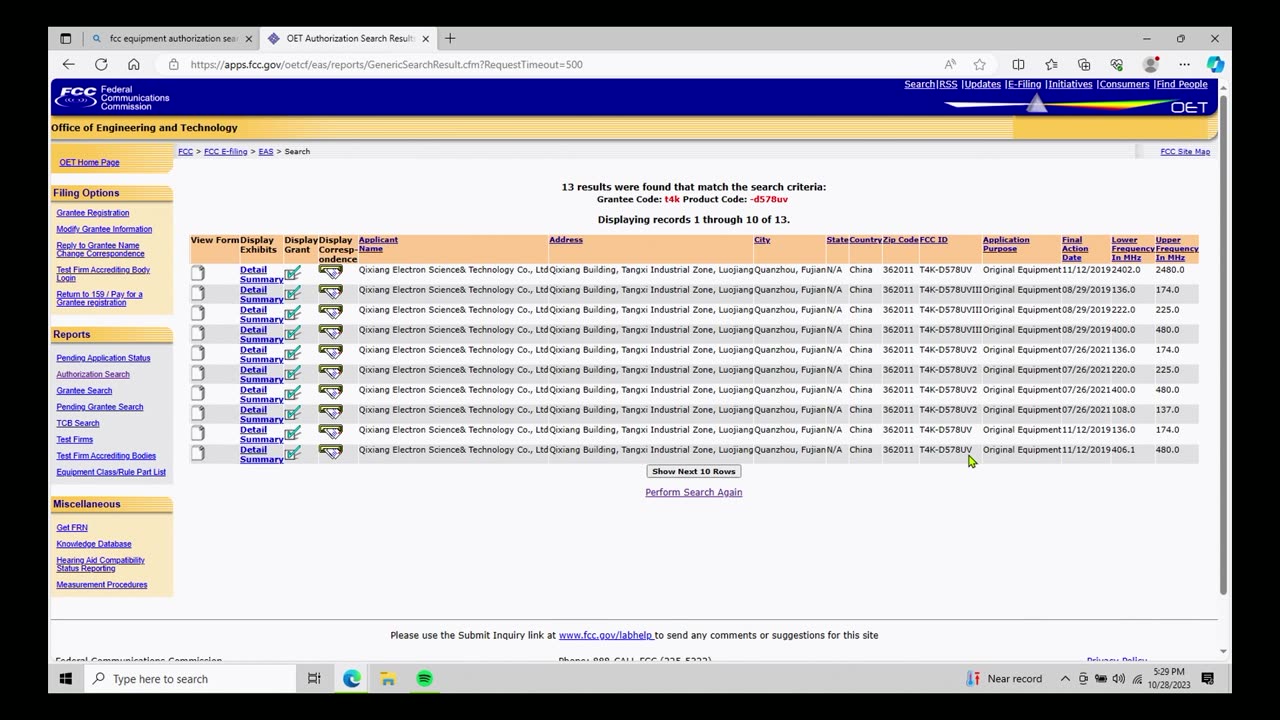Open View Form icon for 222.0 MHz row
The width and height of the screenshot is (1280, 720).
198,313
